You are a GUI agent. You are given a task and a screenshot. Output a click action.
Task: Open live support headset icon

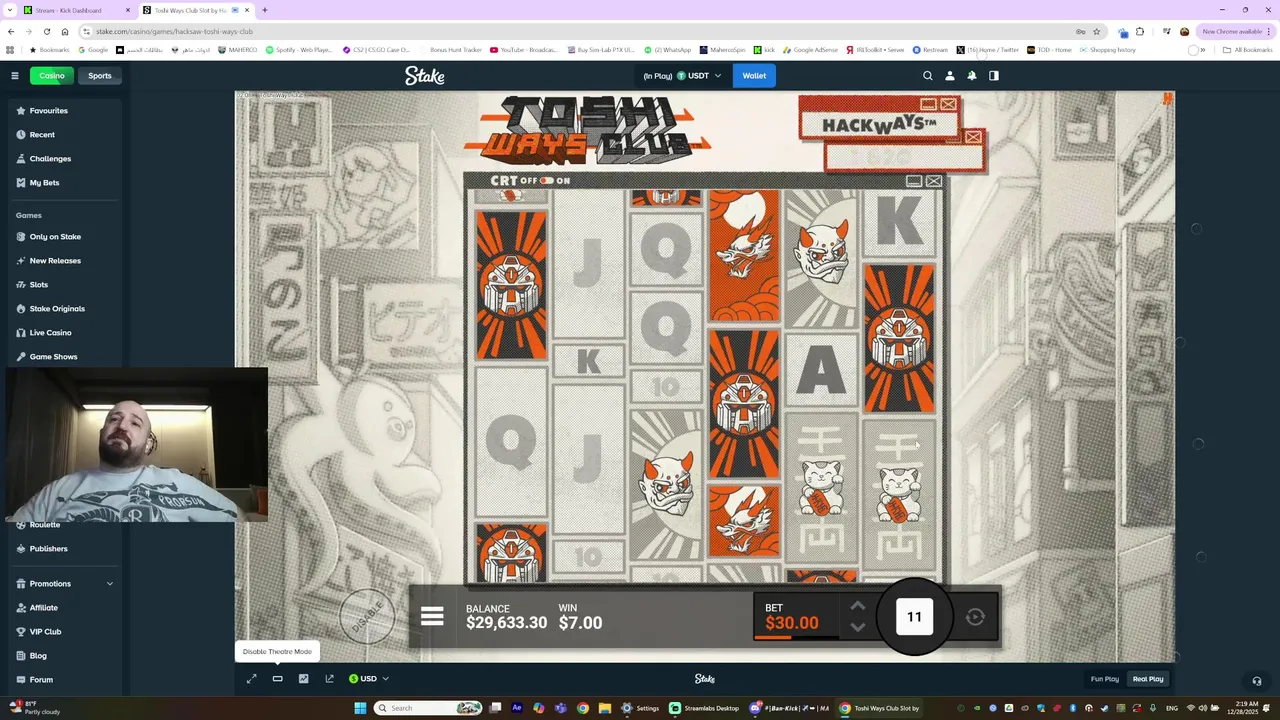tap(1257, 681)
